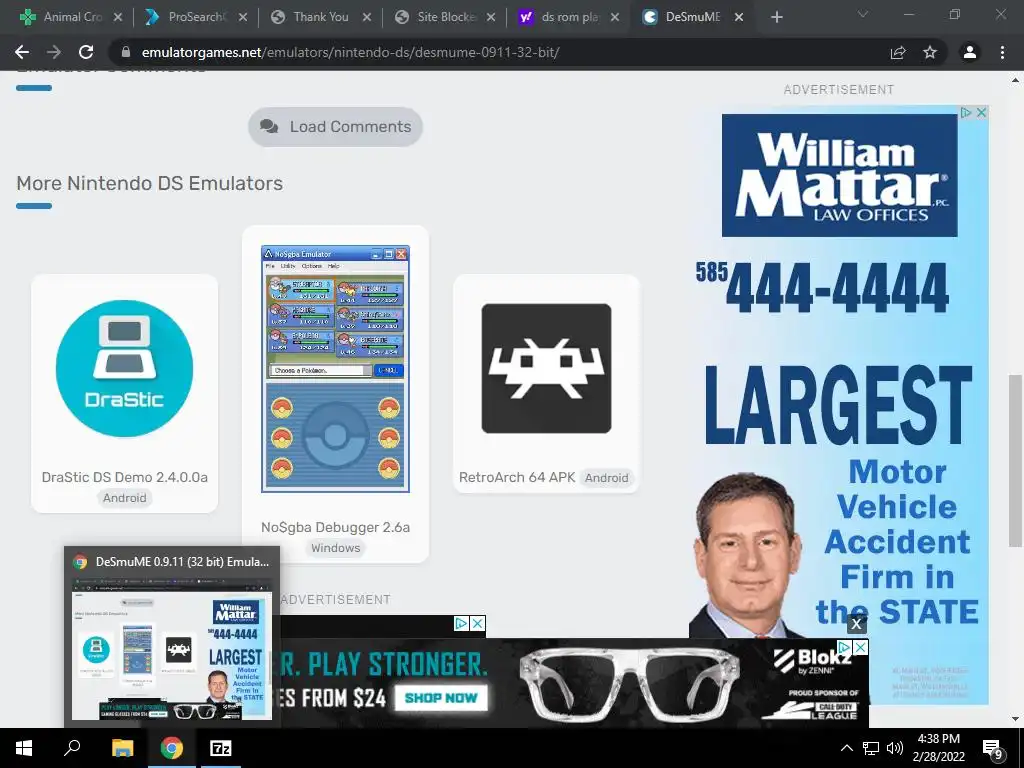The image size is (1024, 768).
Task: Open the tab search chevron
Action: click(x=863, y=14)
